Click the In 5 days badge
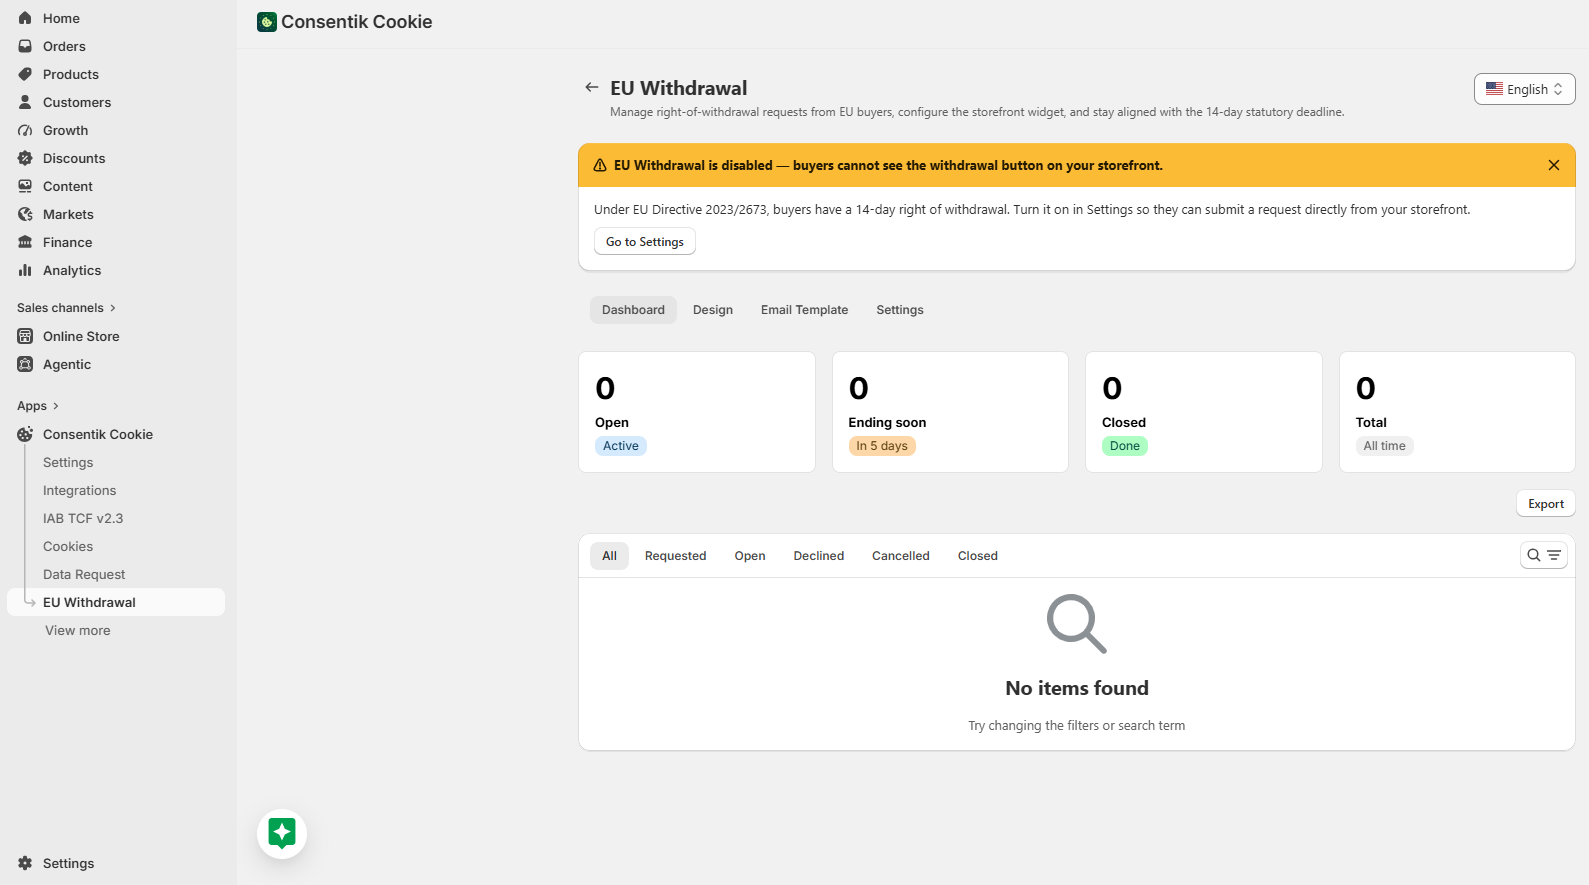The width and height of the screenshot is (1589, 885). 882,446
